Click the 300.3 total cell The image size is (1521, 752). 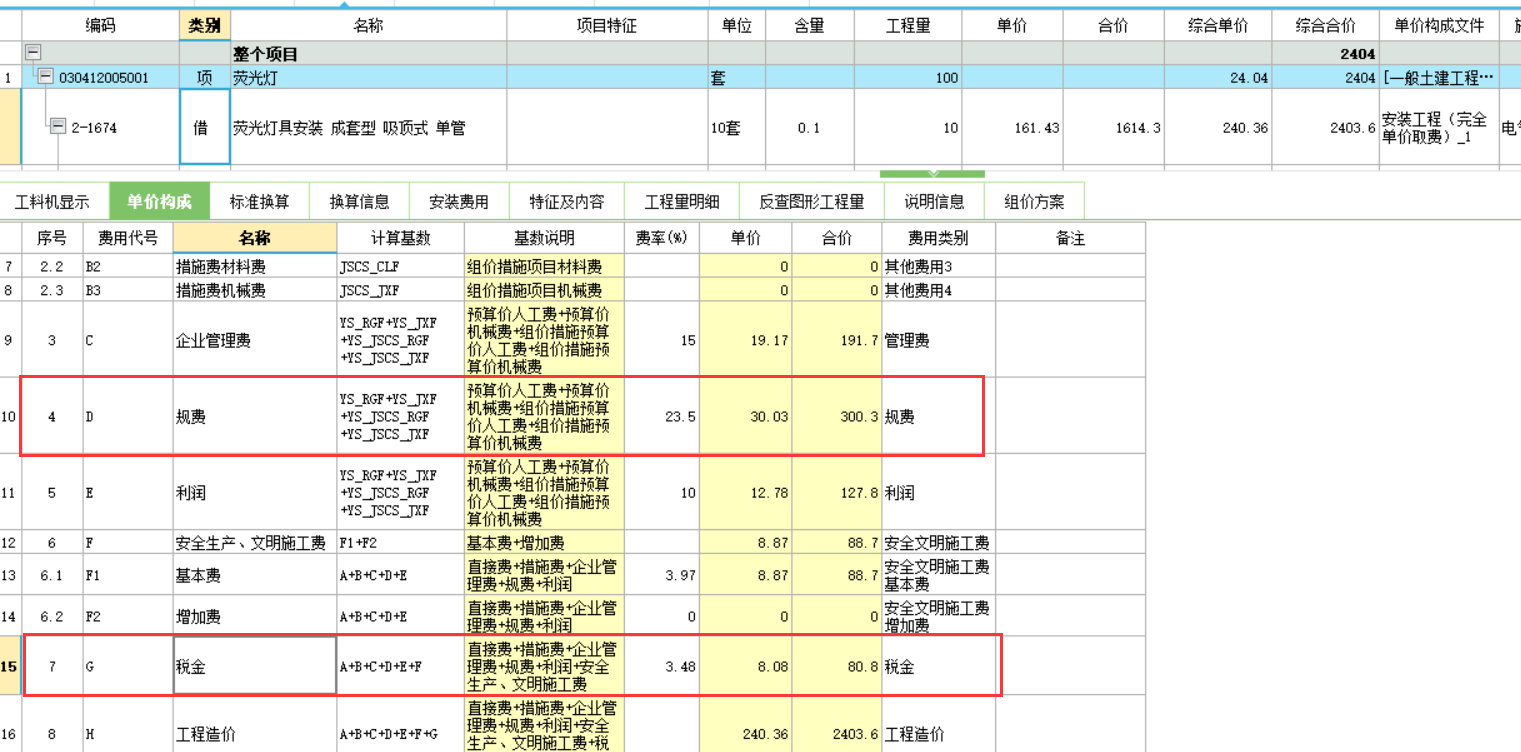click(837, 416)
